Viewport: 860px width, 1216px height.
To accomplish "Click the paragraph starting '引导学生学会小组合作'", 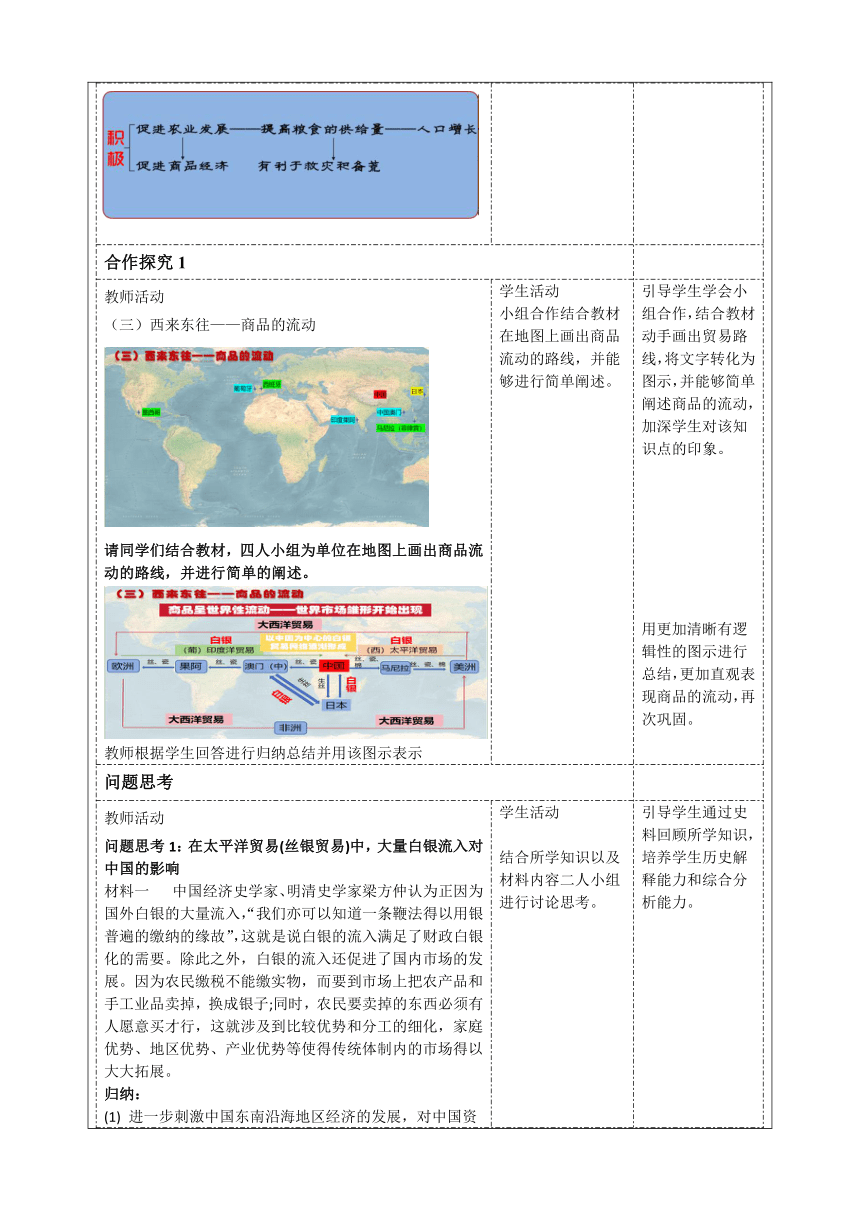I will coord(699,370).
